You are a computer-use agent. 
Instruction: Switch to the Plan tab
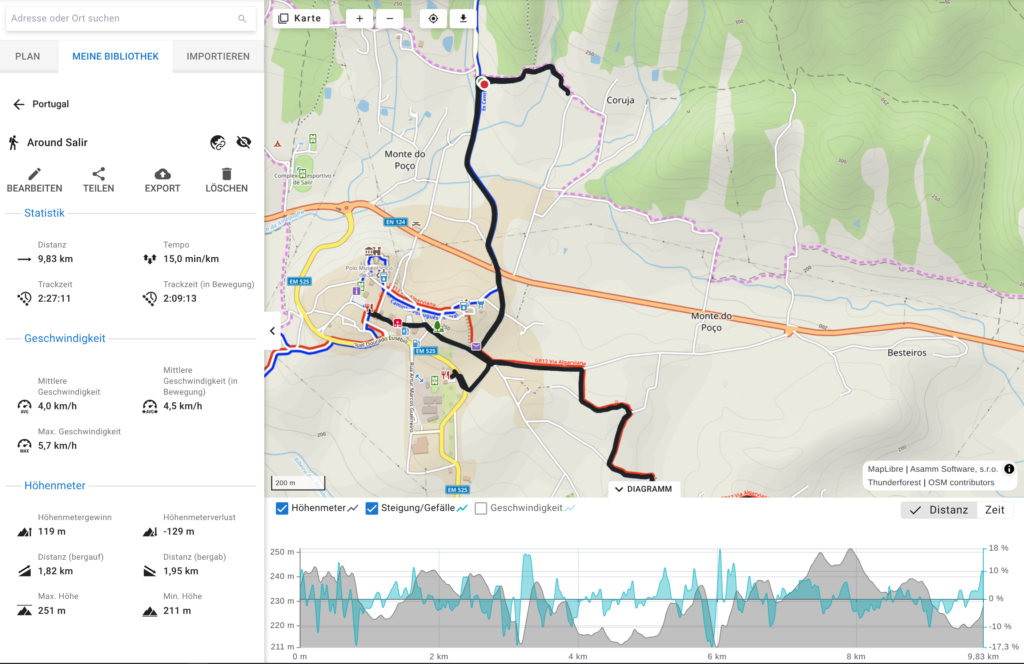pos(28,56)
